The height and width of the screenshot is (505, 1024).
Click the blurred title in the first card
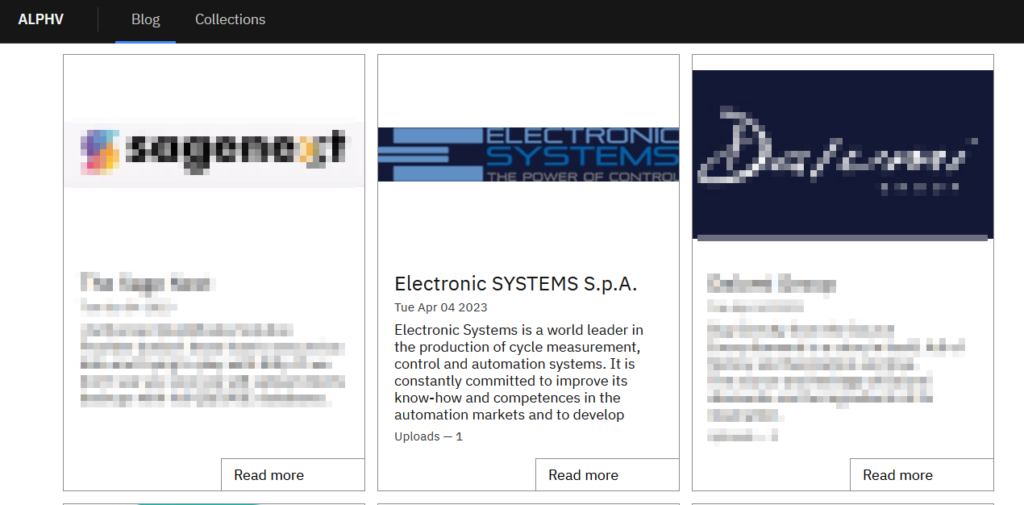[147, 283]
